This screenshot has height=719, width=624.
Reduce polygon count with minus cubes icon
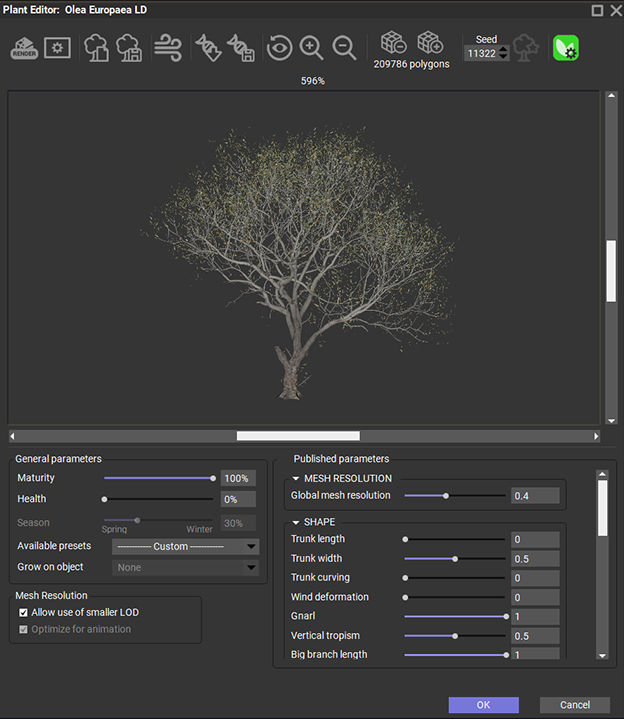pyautogui.click(x=392, y=43)
